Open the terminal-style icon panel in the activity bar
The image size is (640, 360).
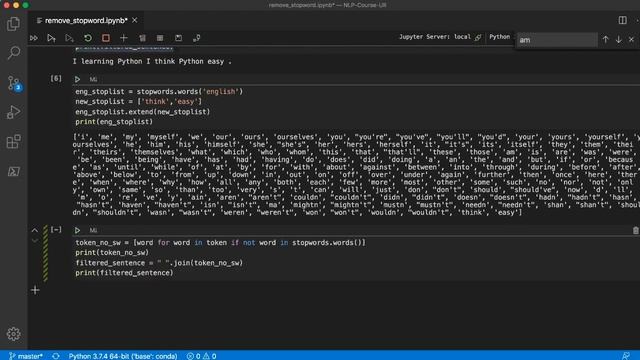pyautogui.click(x=13, y=171)
